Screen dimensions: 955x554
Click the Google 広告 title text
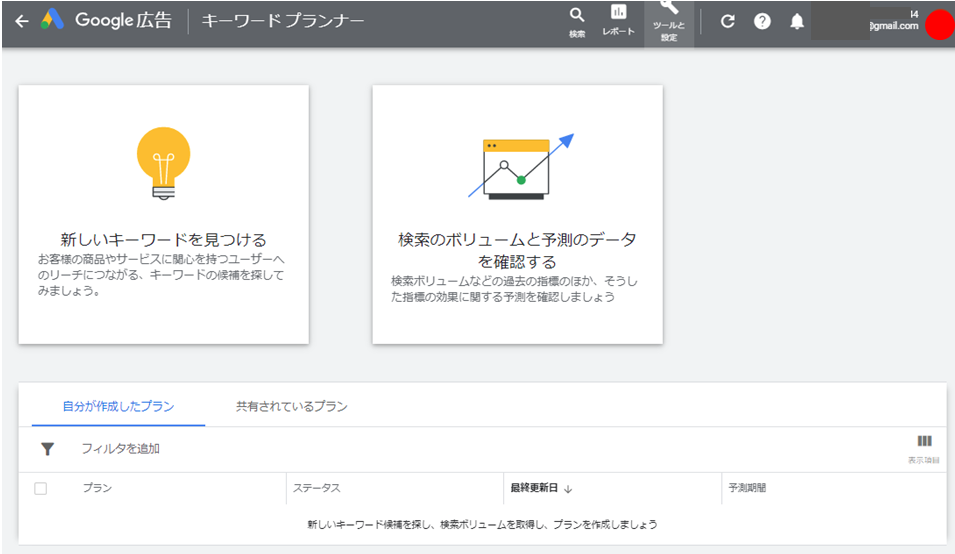click(123, 20)
